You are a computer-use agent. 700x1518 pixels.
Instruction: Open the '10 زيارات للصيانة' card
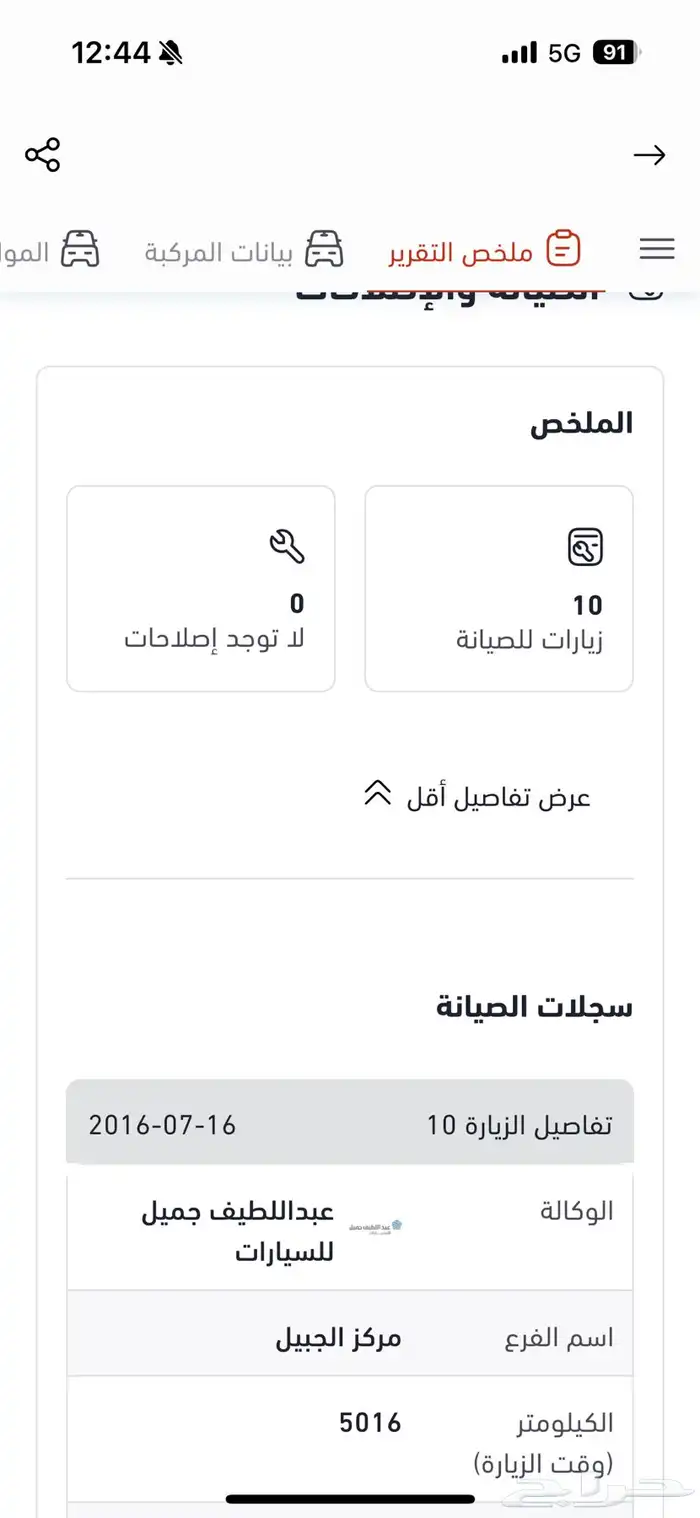[499, 588]
